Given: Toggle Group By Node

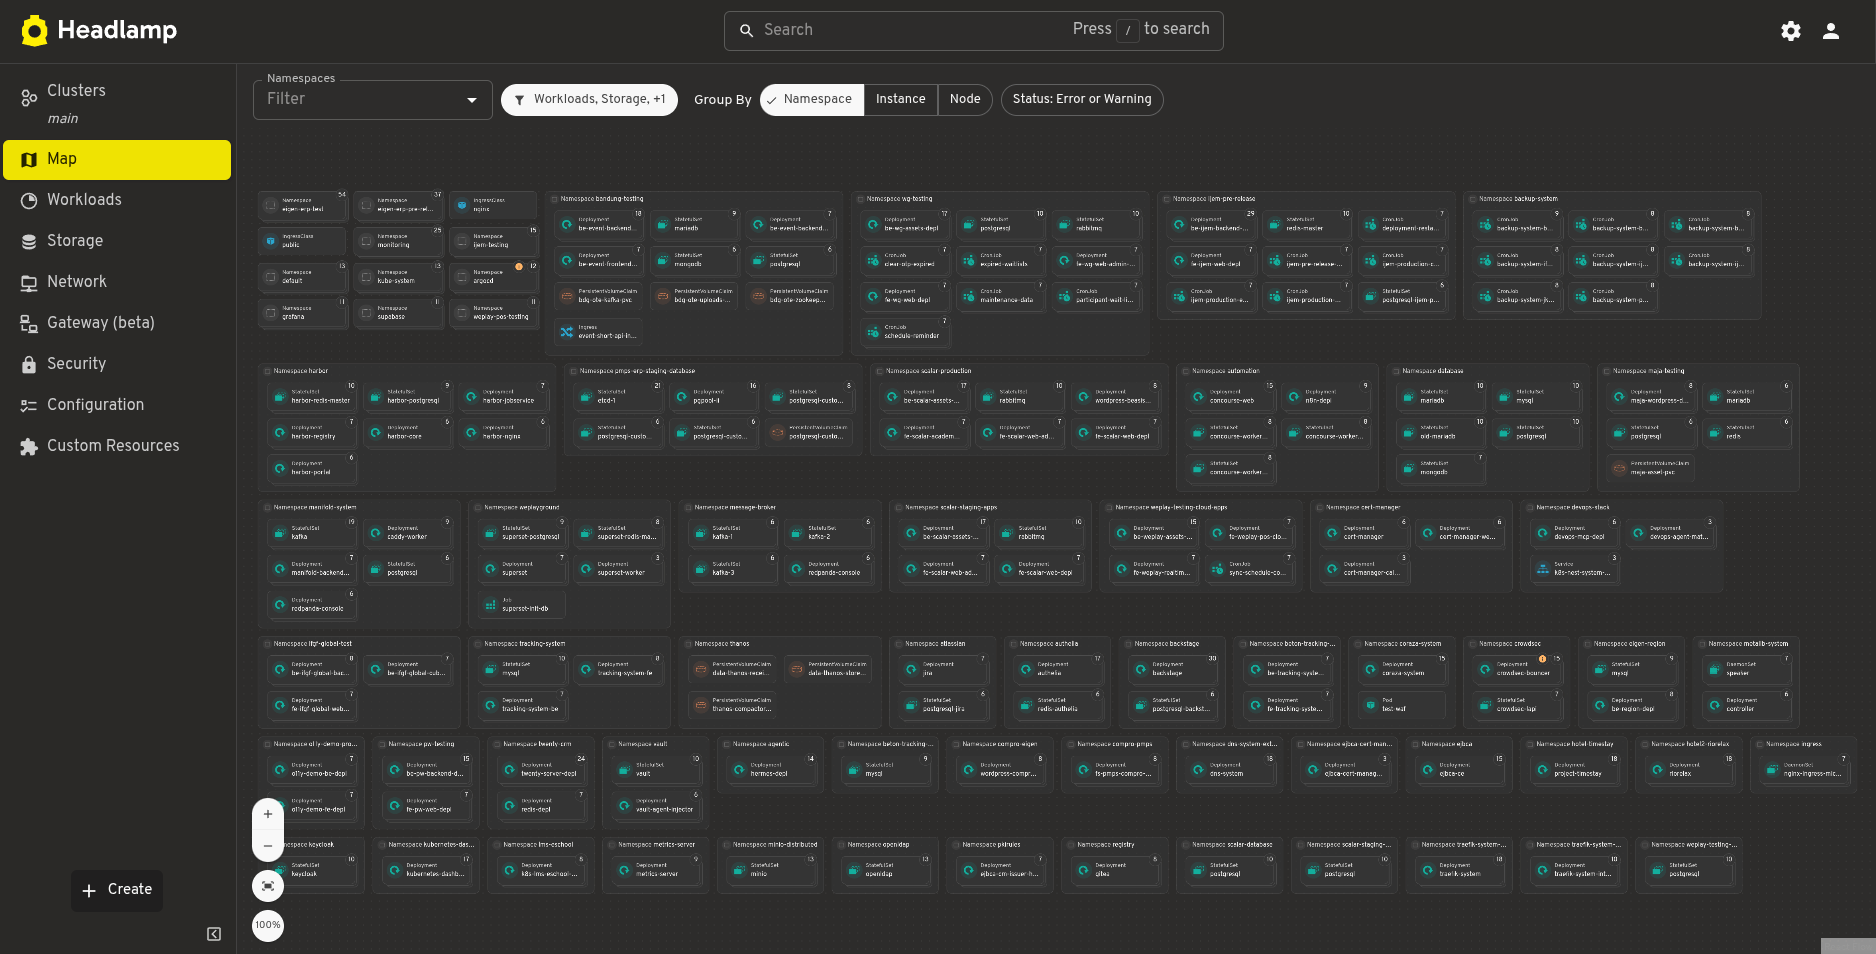Looking at the screenshot, I should click(x=965, y=100).
